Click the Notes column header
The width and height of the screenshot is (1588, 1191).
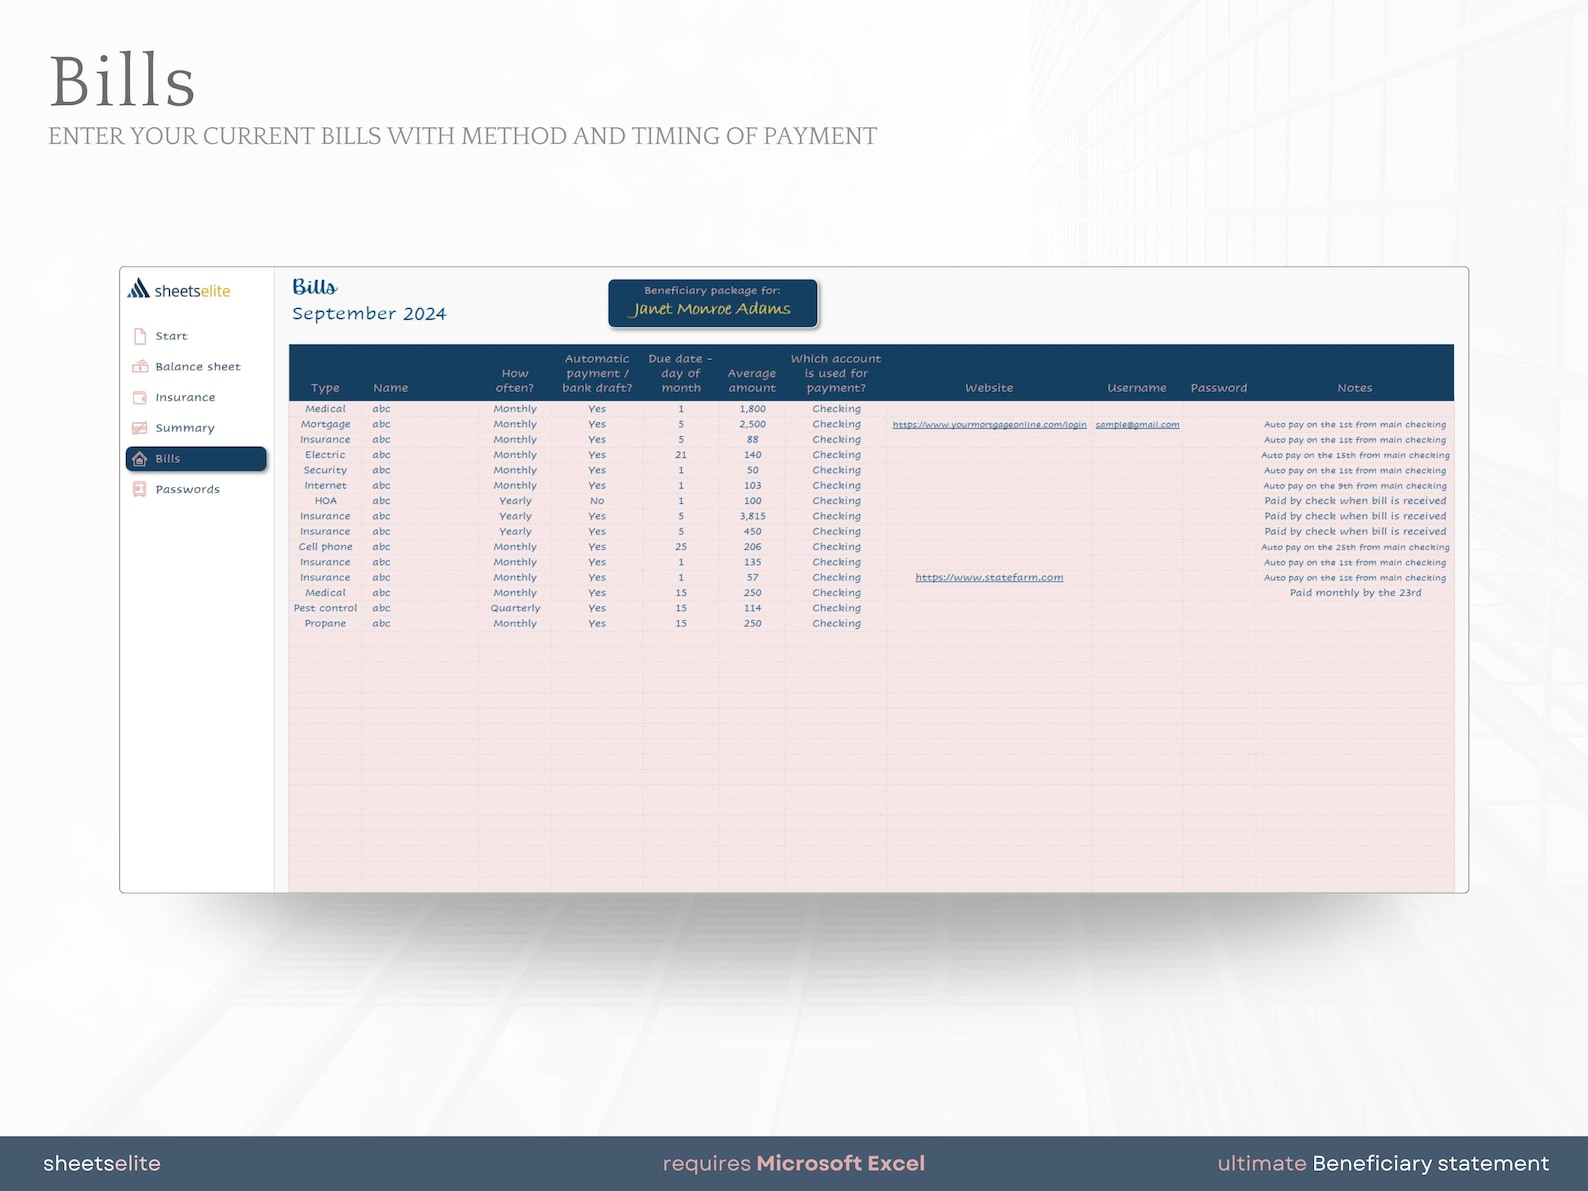pos(1355,388)
